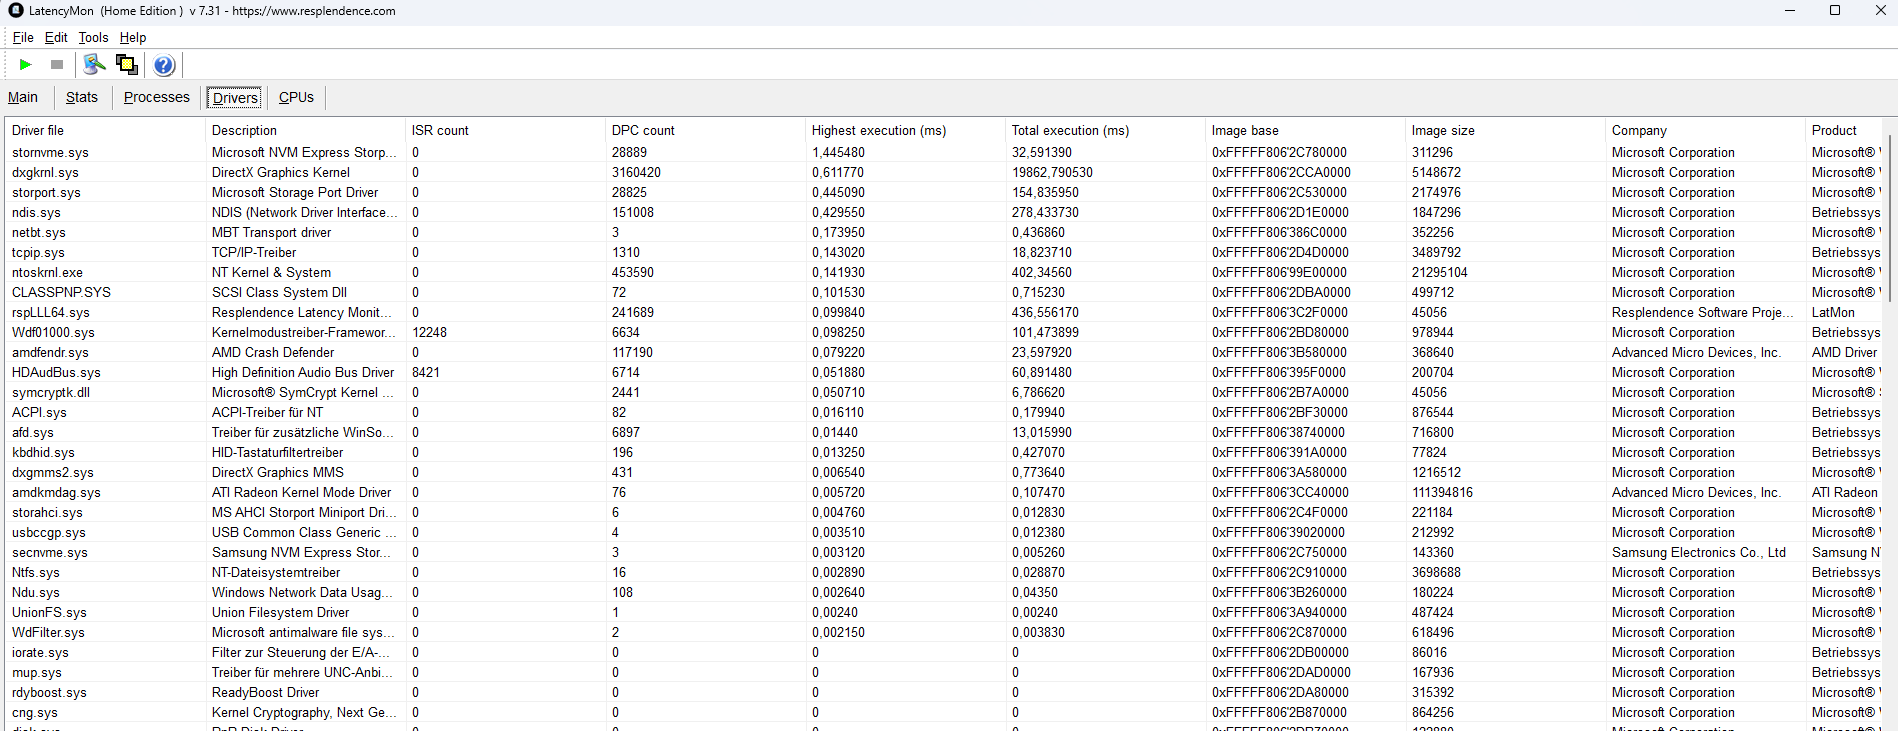The width and height of the screenshot is (1898, 731).
Task: Sort by the Company column header
Action: point(1705,130)
